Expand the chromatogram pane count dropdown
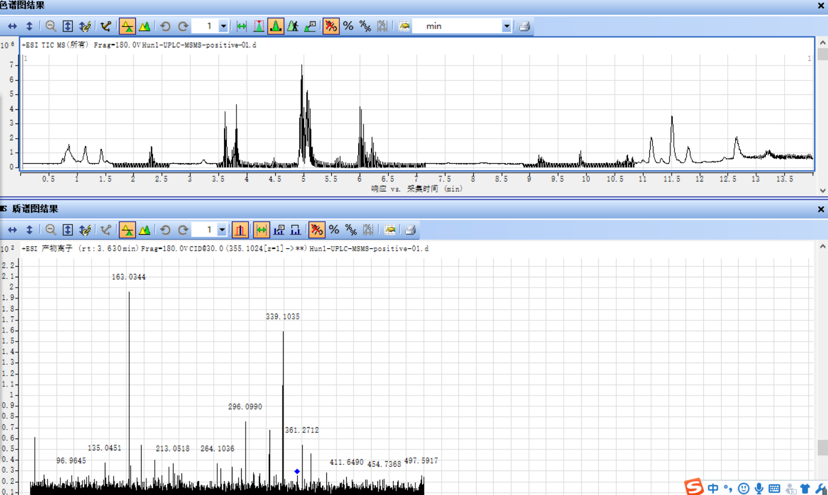The height and width of the screenshot is (495, 828). [223, 26]
